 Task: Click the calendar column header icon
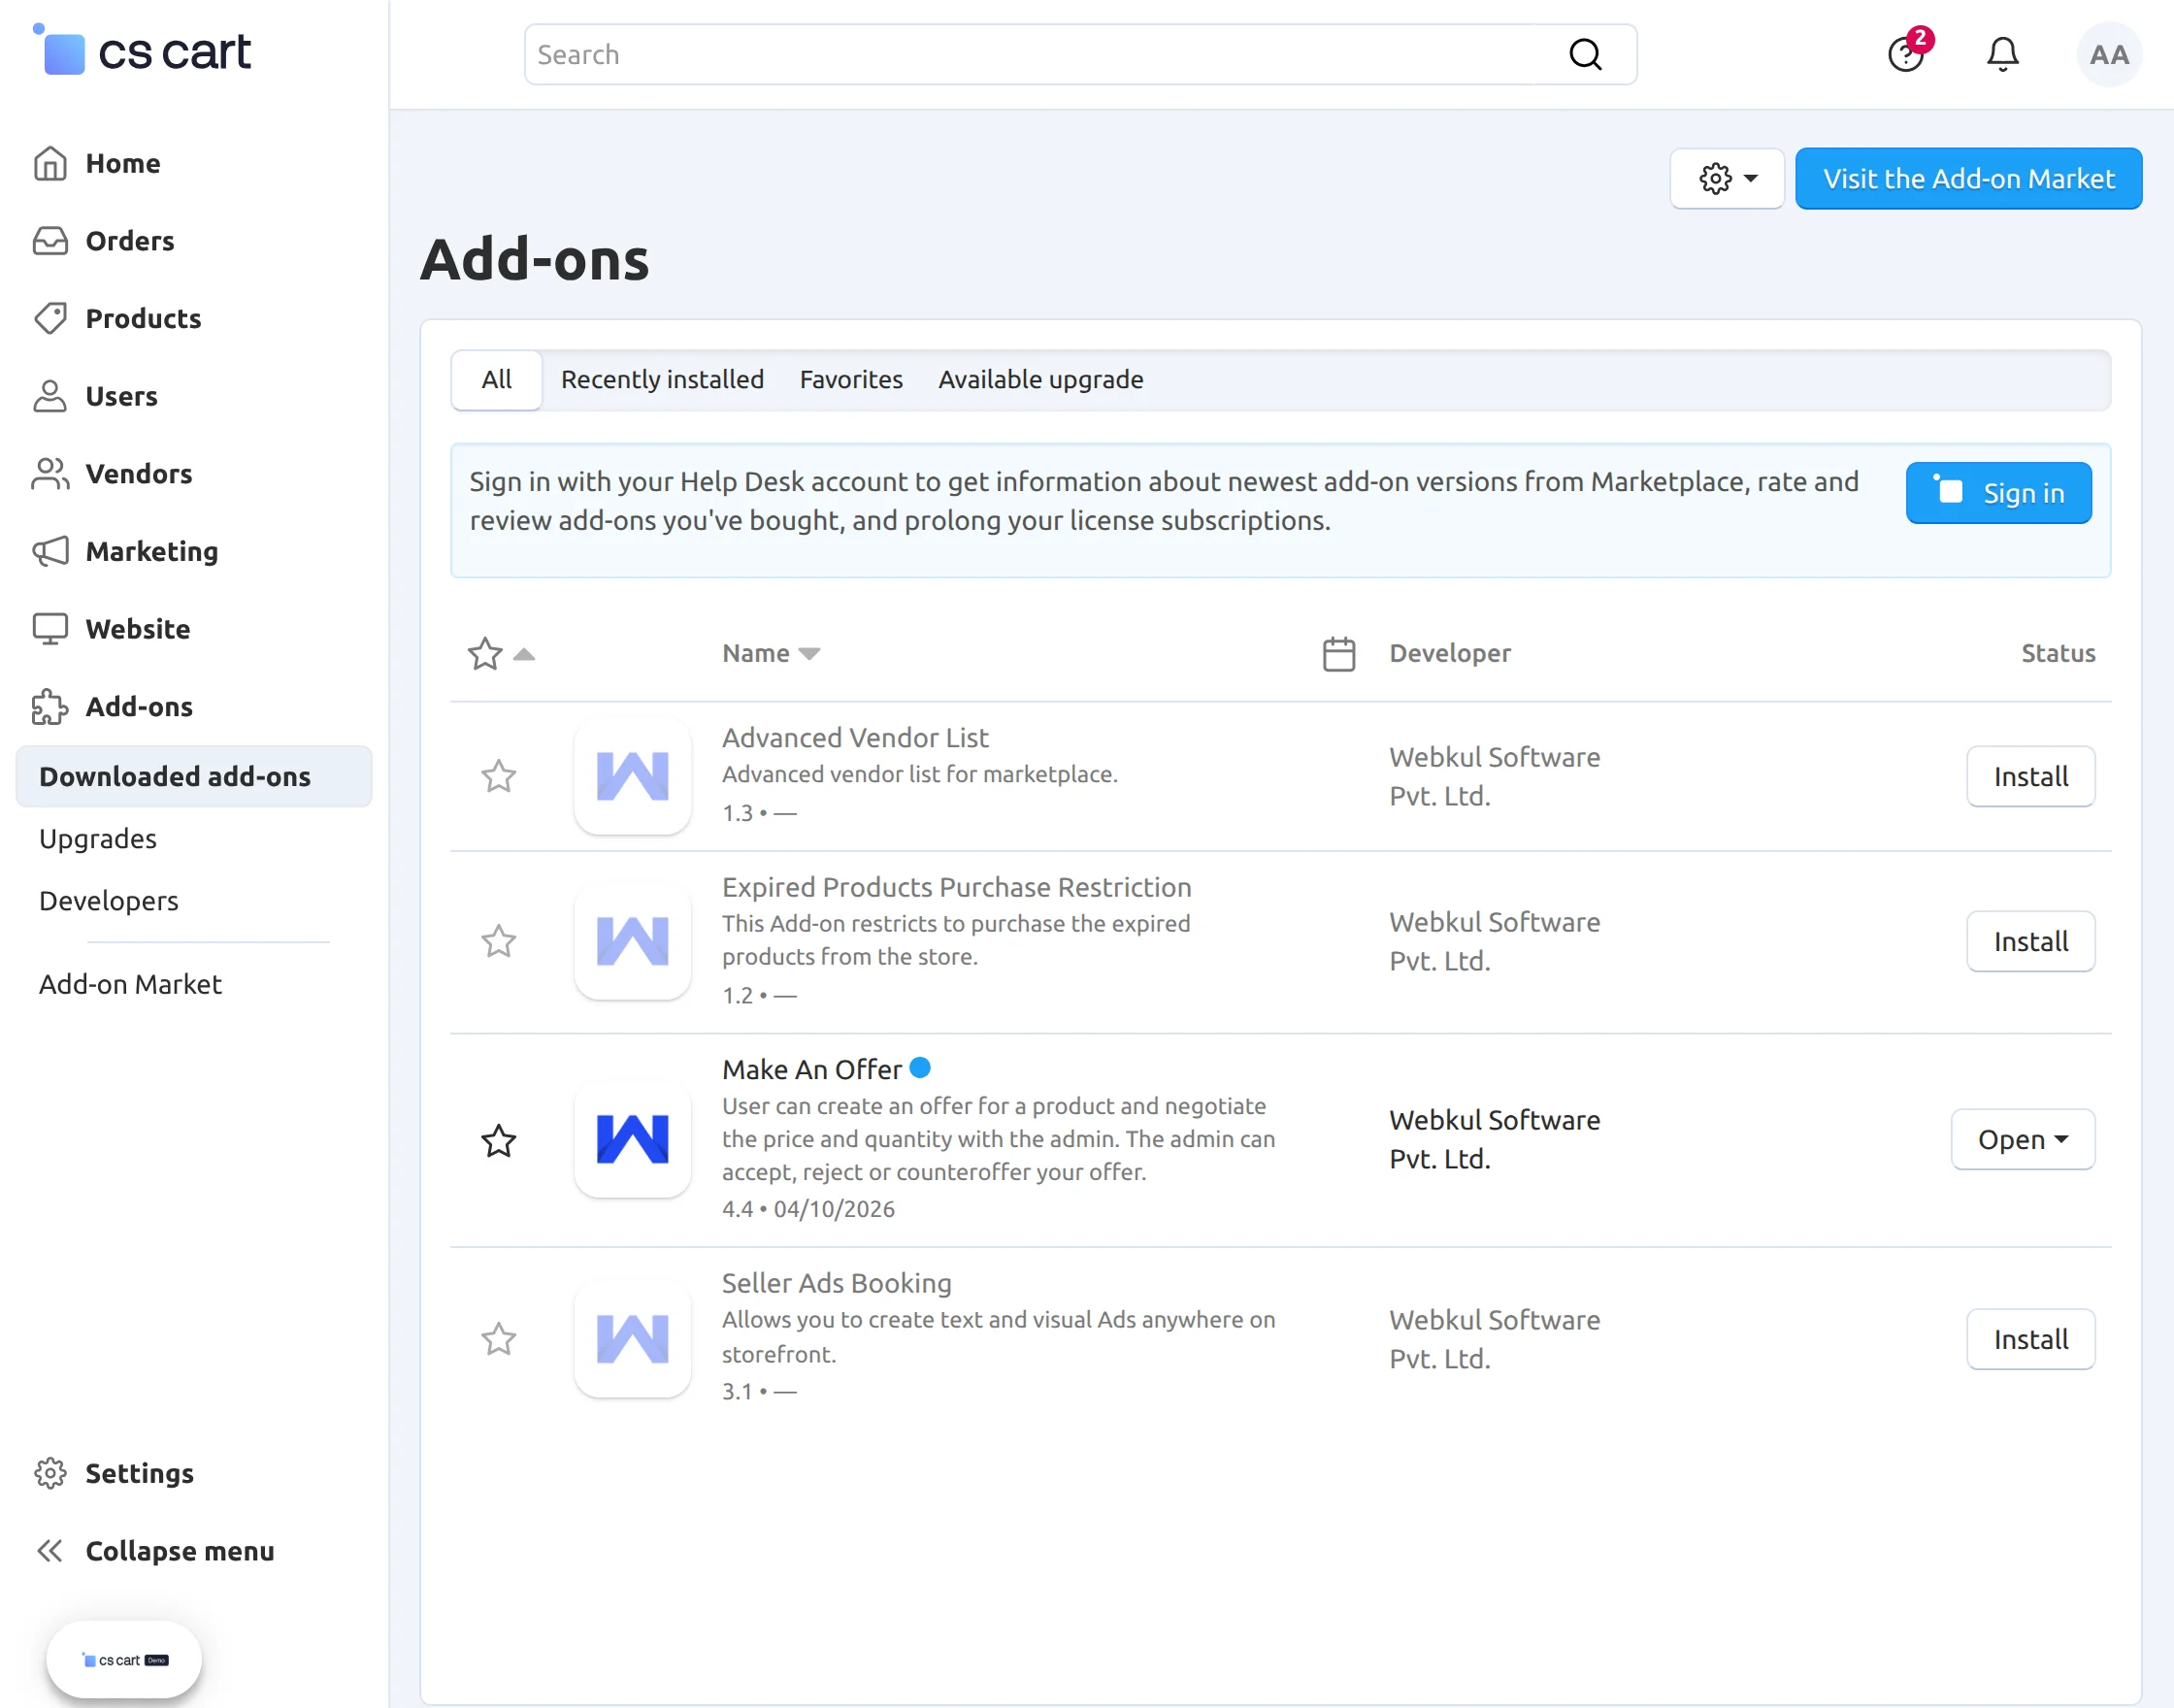(1339, 654)
